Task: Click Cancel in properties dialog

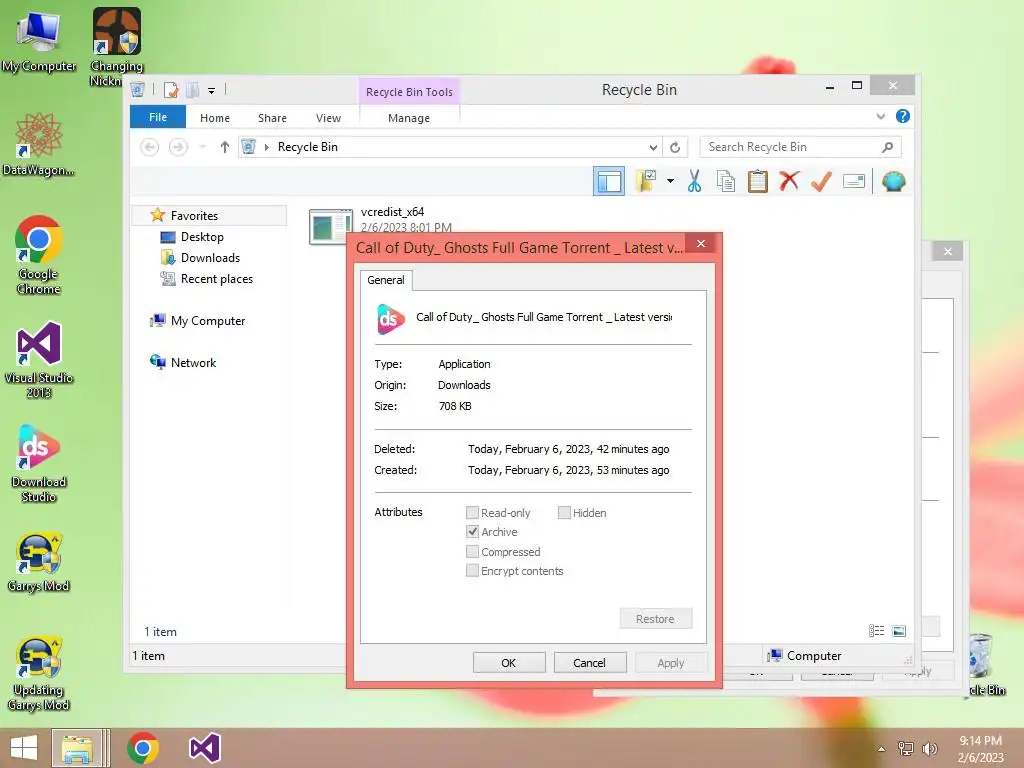Action: tap(590, 663)
